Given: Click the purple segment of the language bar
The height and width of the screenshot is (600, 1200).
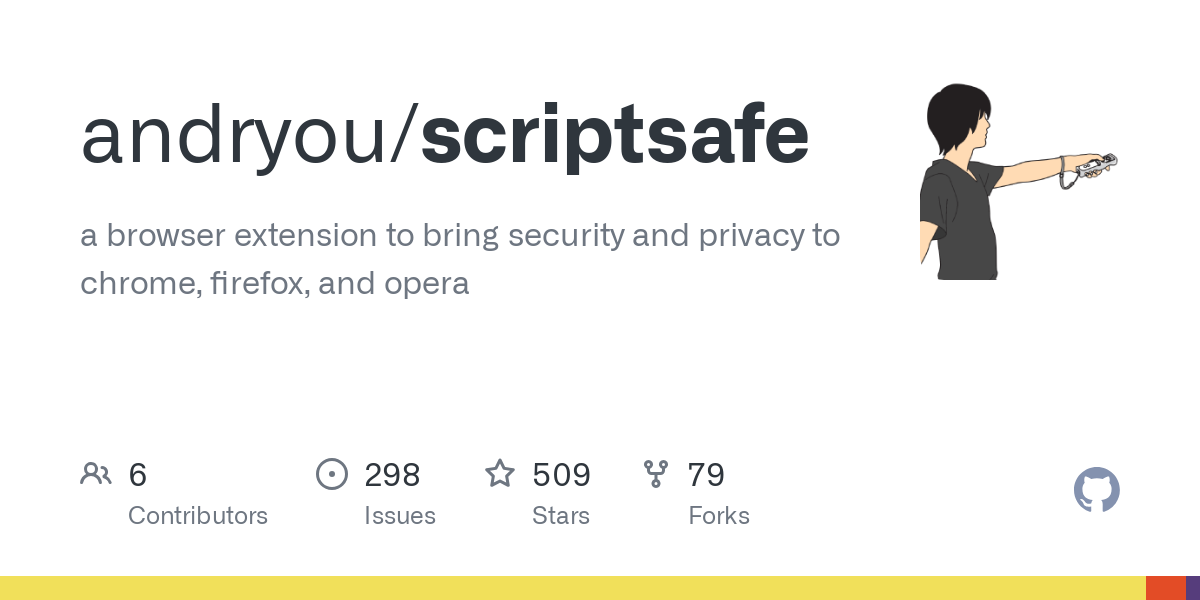Looking at the screenshot, I should (1193, 588).
